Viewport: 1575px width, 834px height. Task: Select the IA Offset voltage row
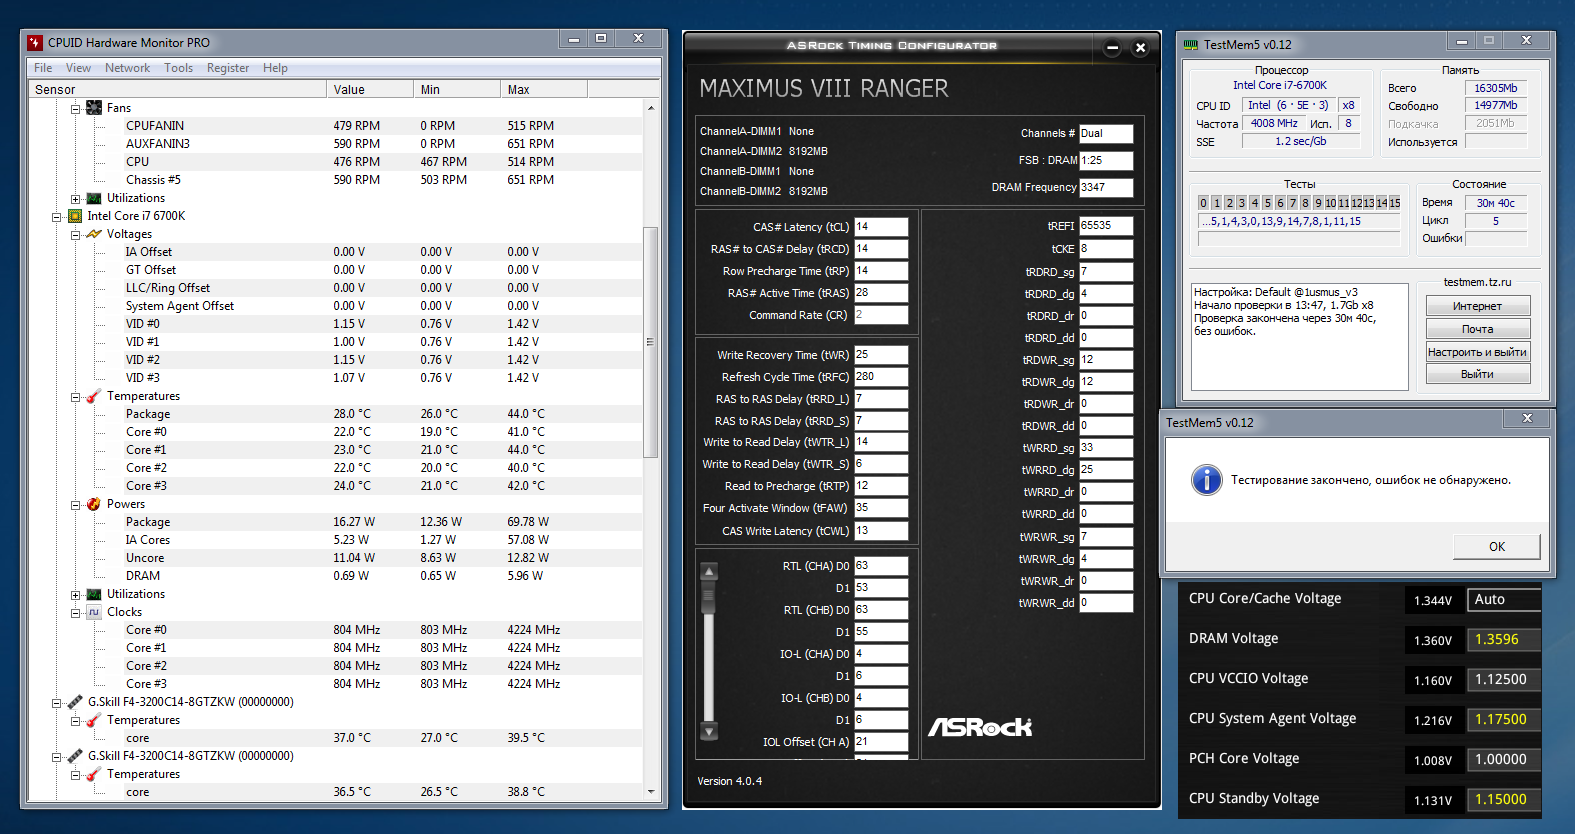[x=335, y=252]
